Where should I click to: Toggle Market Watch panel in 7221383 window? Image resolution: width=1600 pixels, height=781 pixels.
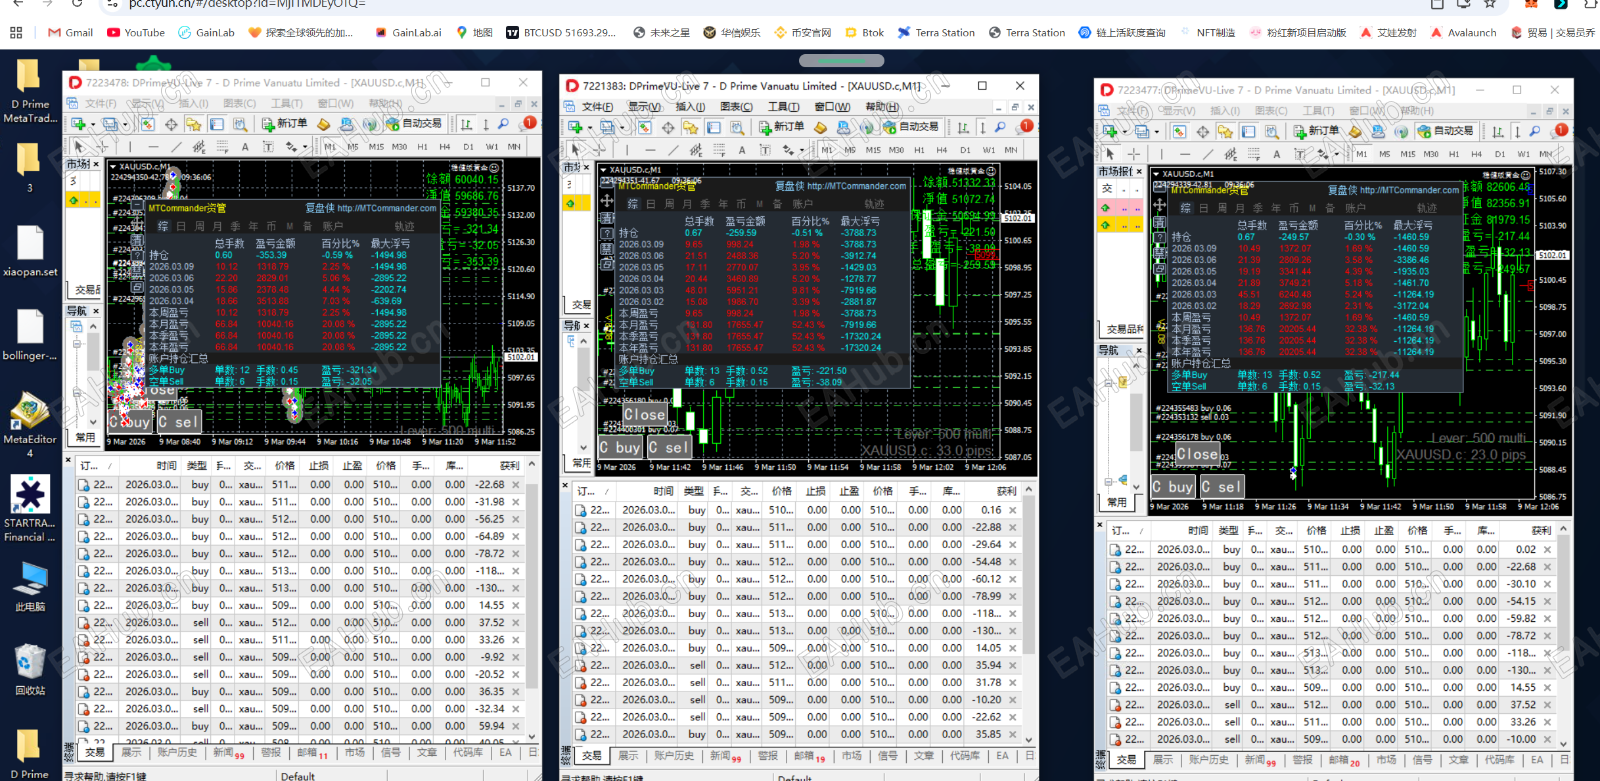[x=645, y=127]
